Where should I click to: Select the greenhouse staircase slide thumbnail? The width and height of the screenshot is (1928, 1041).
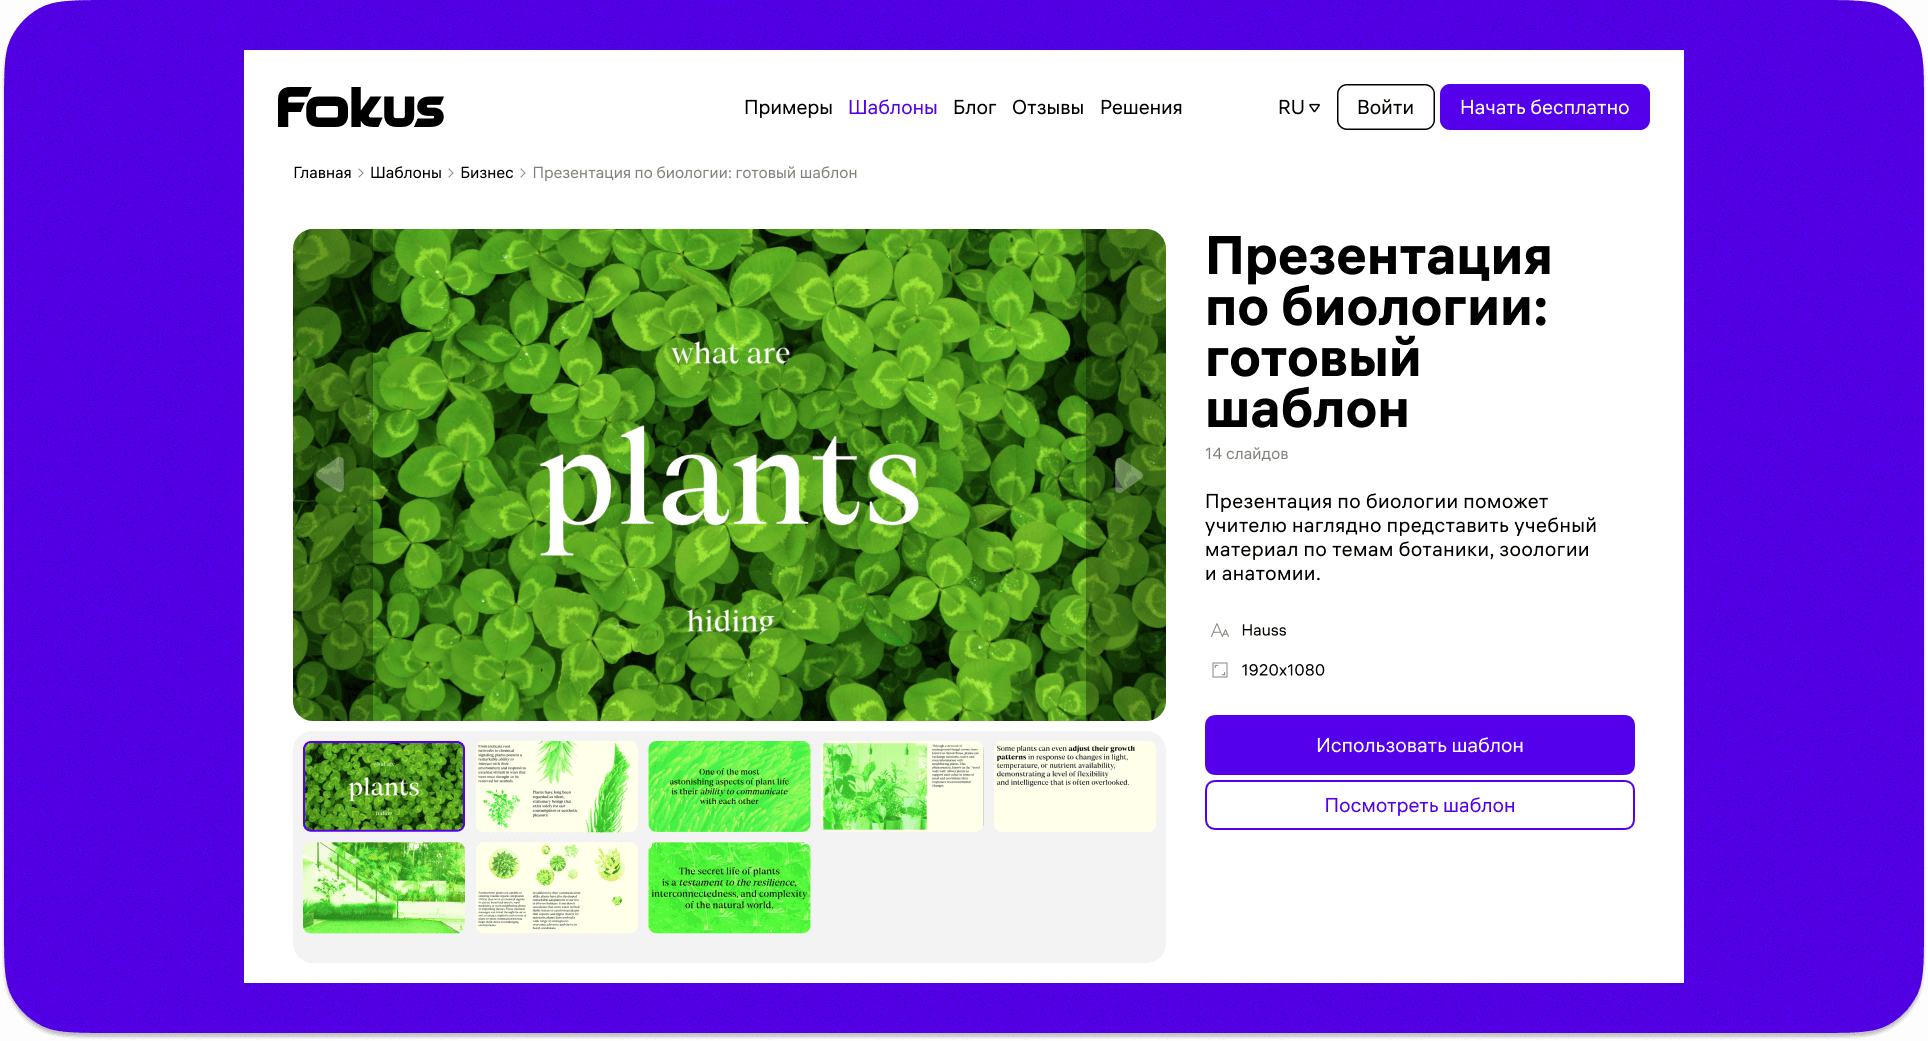384,888
